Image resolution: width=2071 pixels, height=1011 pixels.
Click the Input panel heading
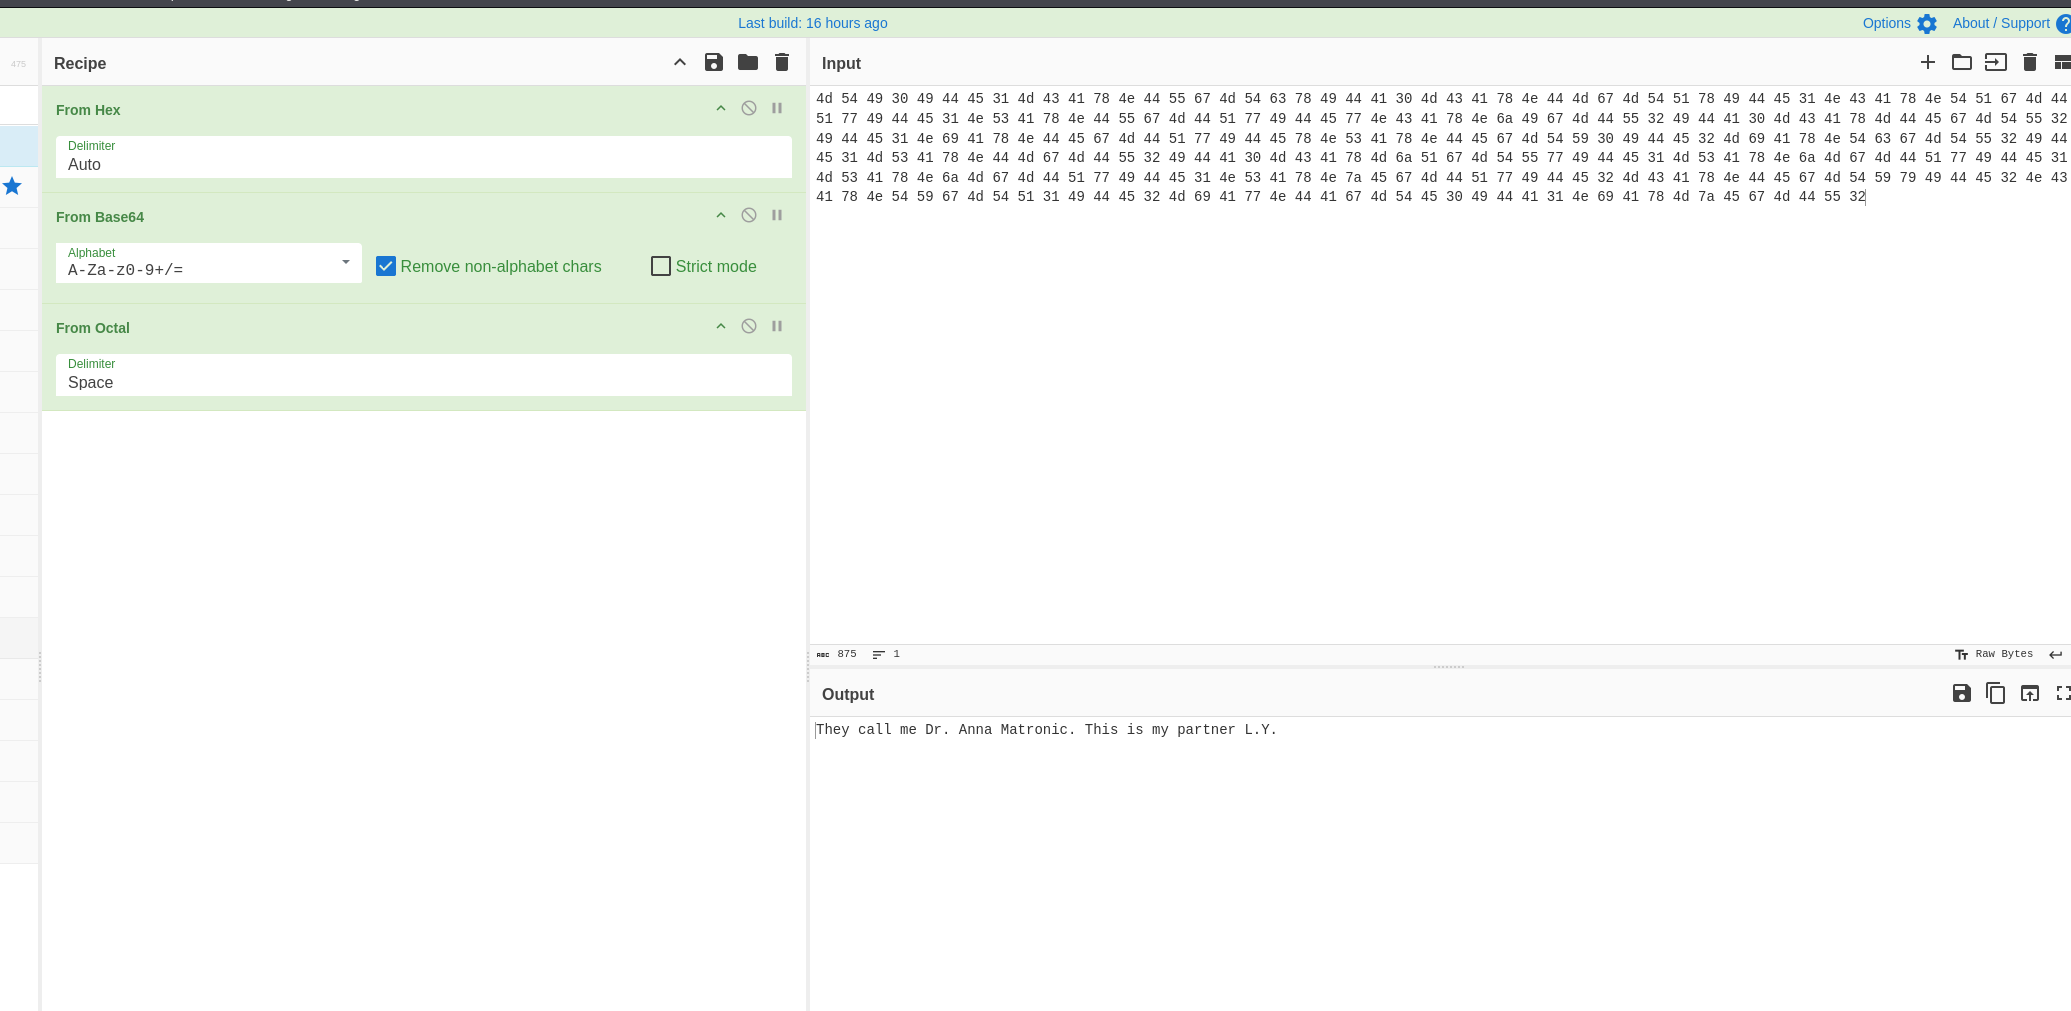841,63
